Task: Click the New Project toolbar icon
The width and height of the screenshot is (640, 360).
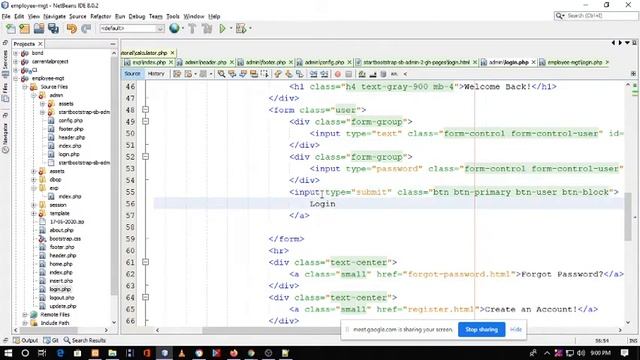Action: point(24,29)
